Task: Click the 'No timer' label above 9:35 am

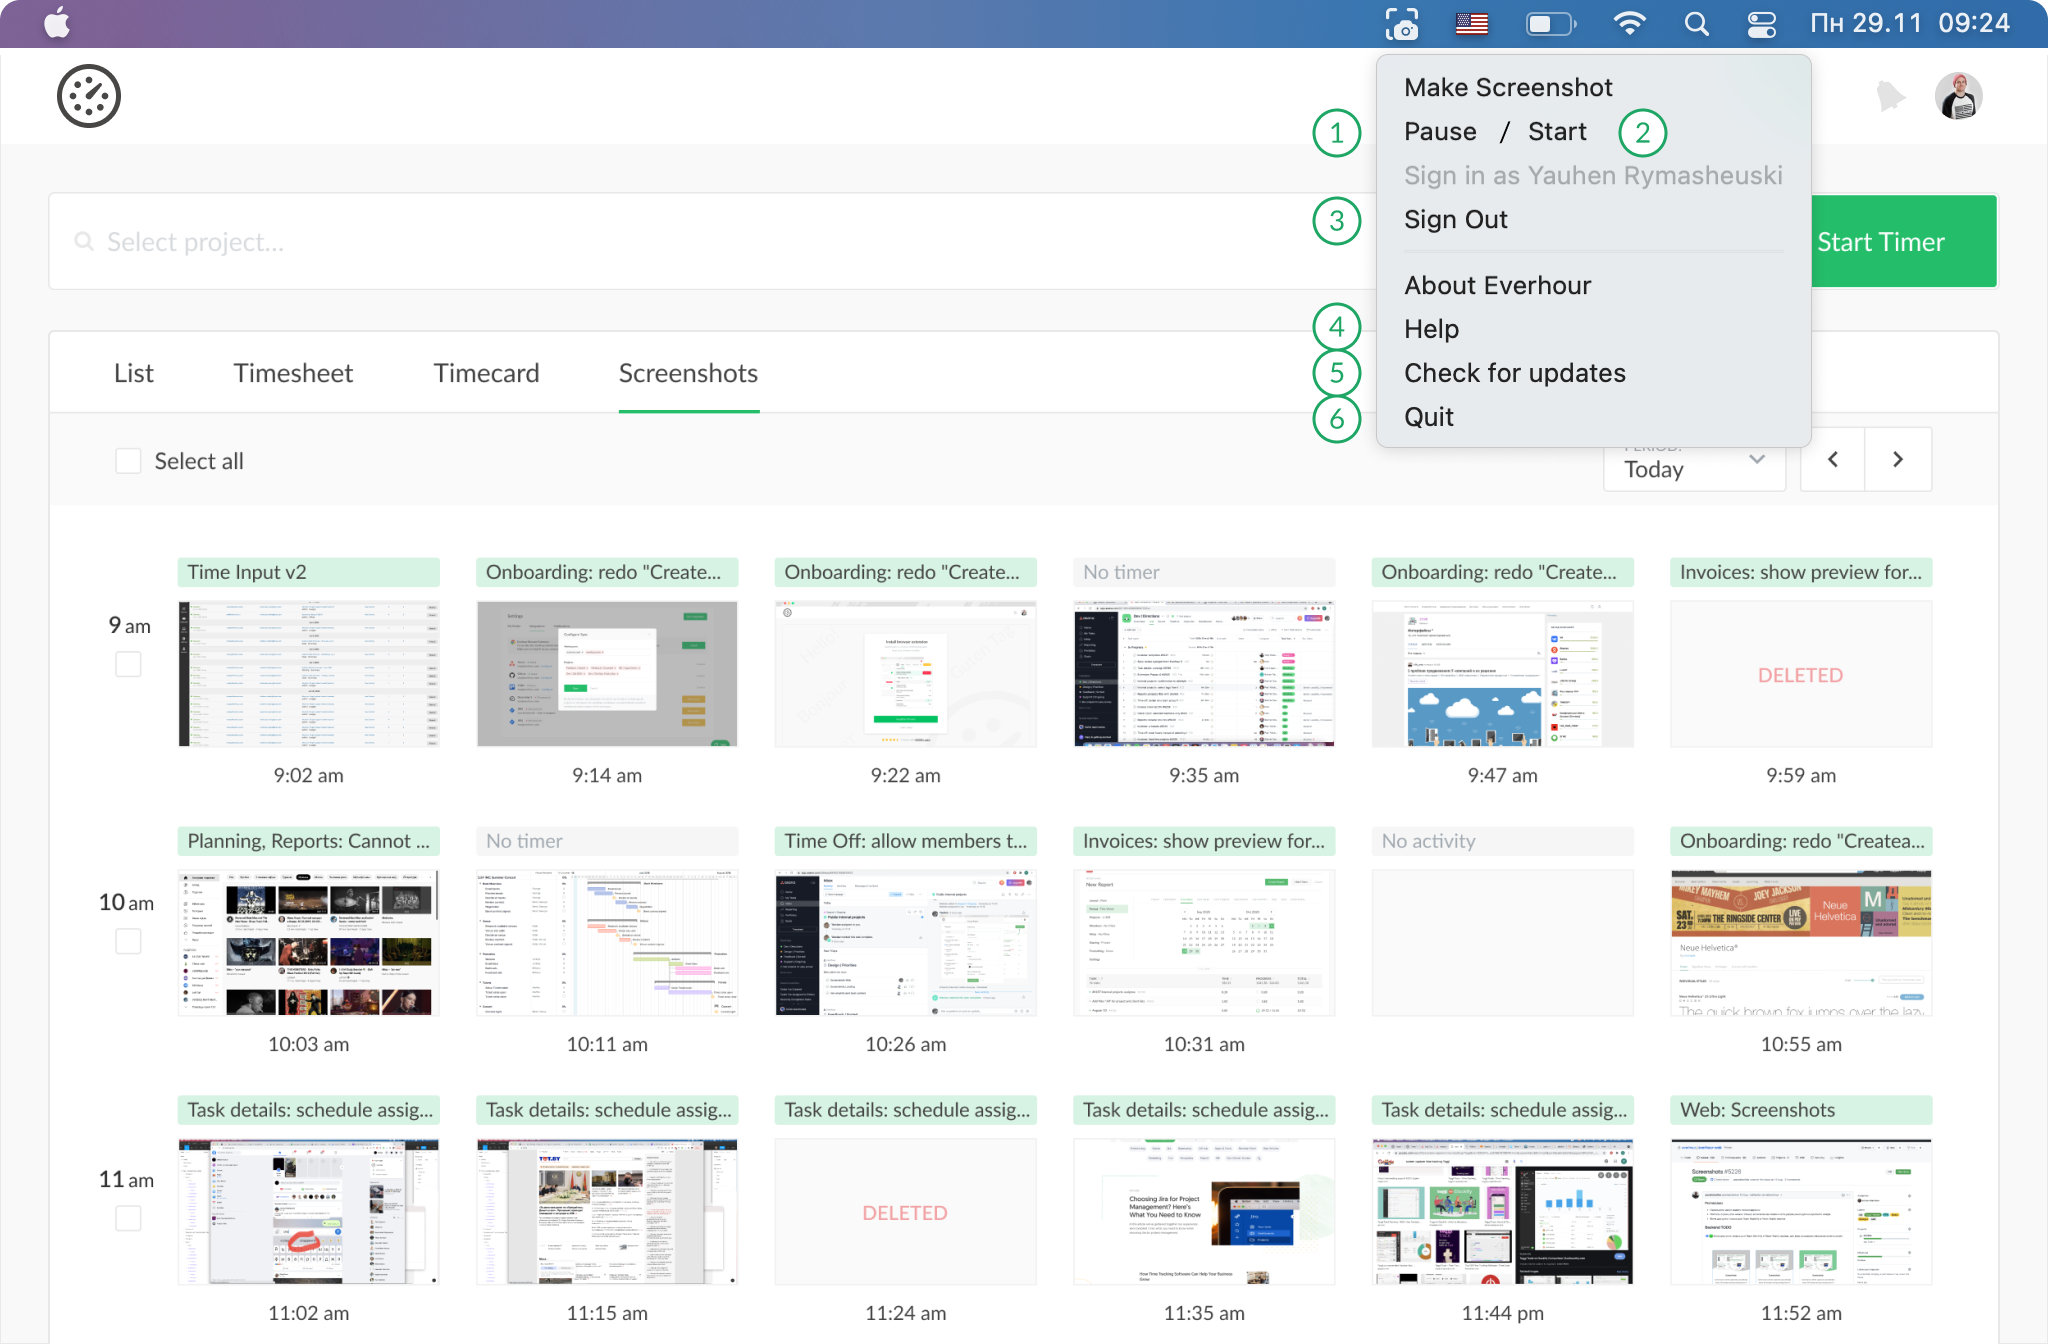Action: pyautogui.click(x=1204, y=572)
